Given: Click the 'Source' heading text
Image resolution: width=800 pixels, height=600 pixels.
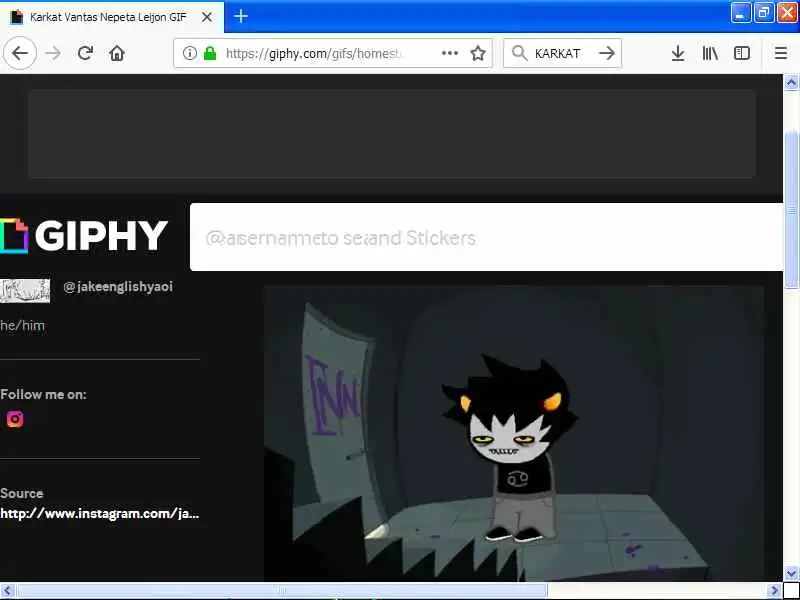Looking at the screenshot, I should pos(21,493).
